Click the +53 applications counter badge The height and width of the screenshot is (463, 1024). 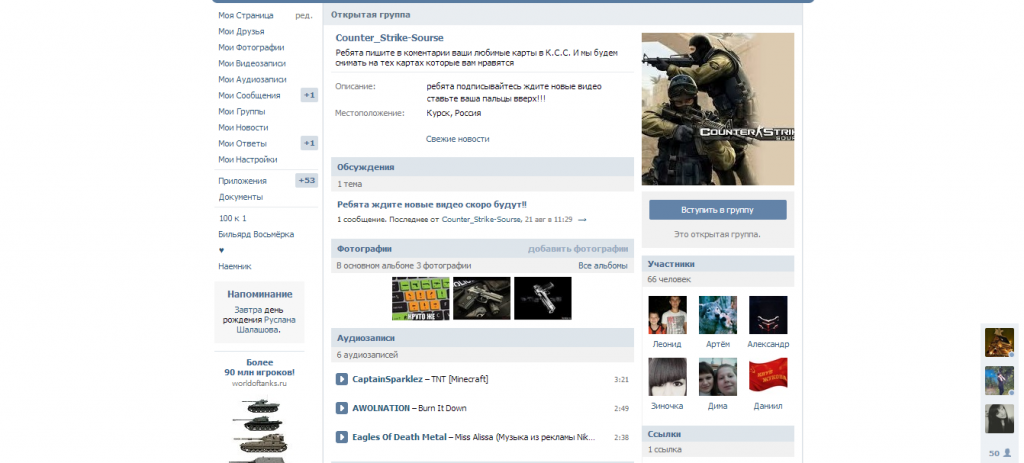(306, 181)
